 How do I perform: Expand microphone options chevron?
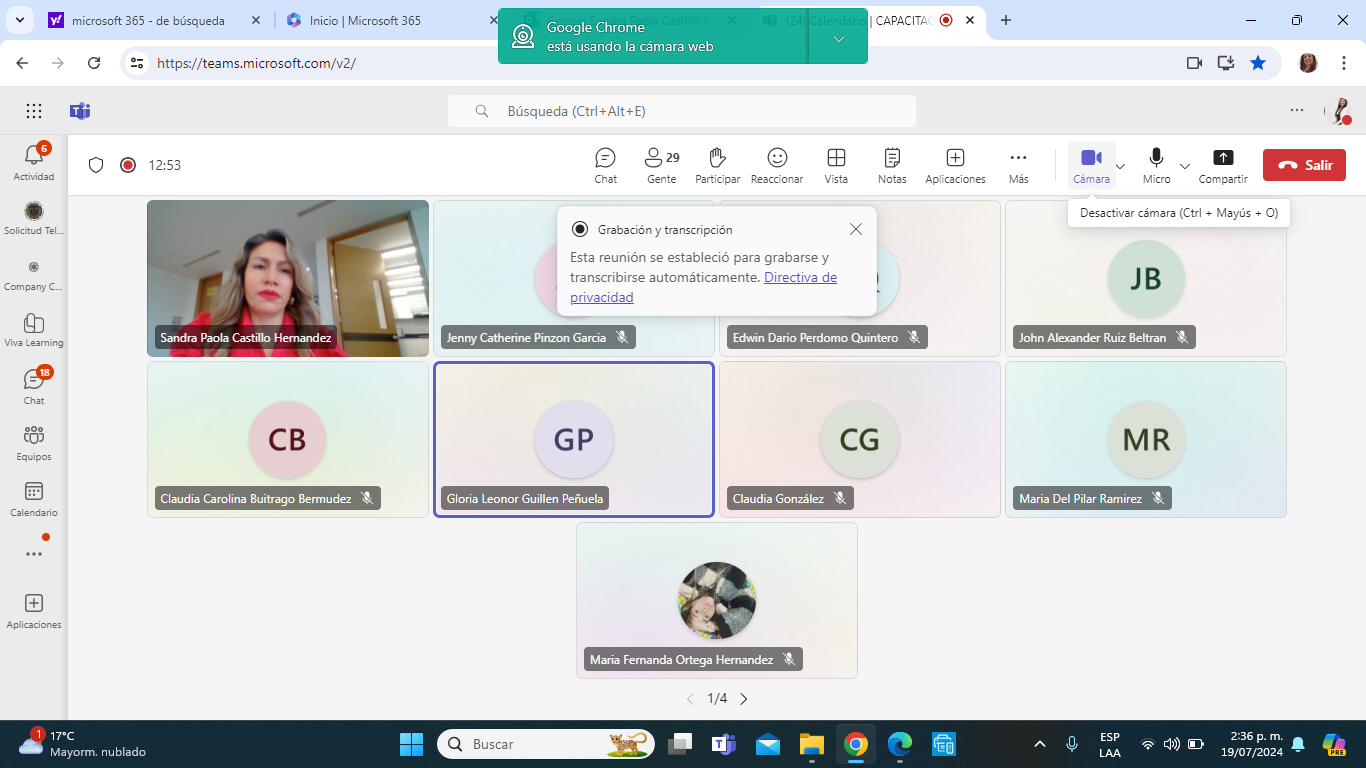(1185, 166)
